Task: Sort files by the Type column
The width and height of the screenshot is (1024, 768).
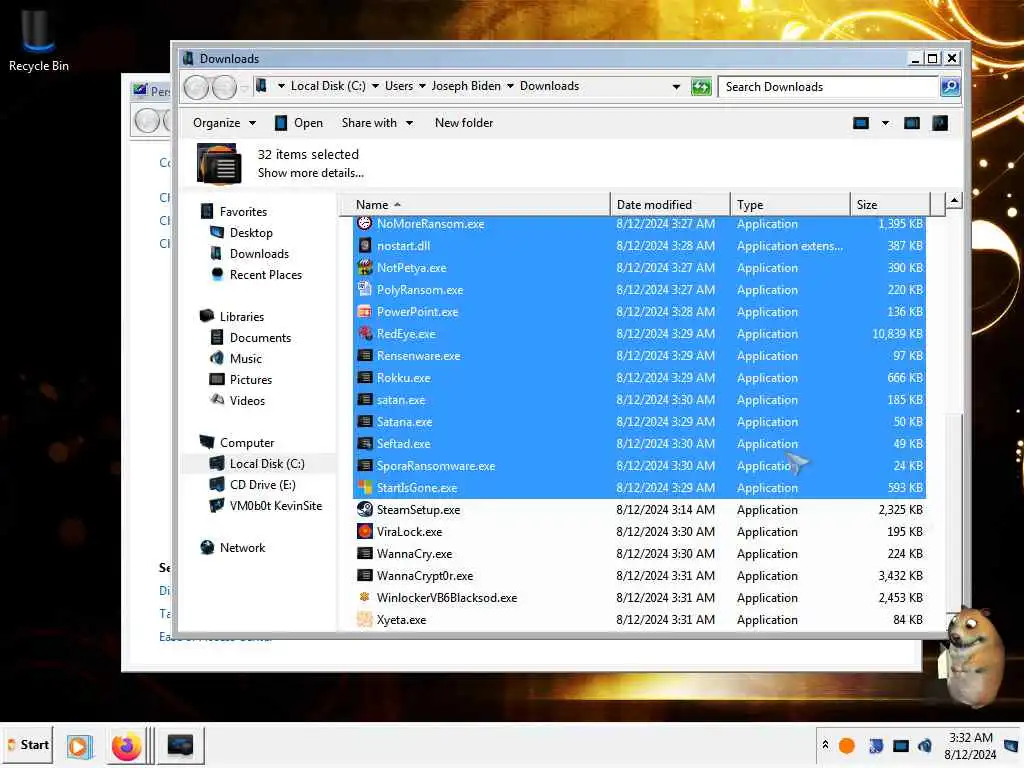Action: (x=790, y=204)
